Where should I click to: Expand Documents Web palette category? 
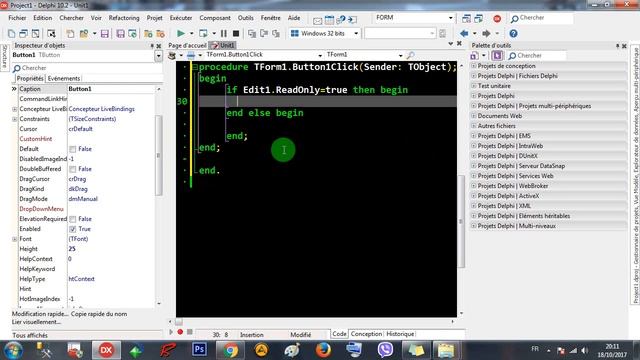tap(474, 116)
